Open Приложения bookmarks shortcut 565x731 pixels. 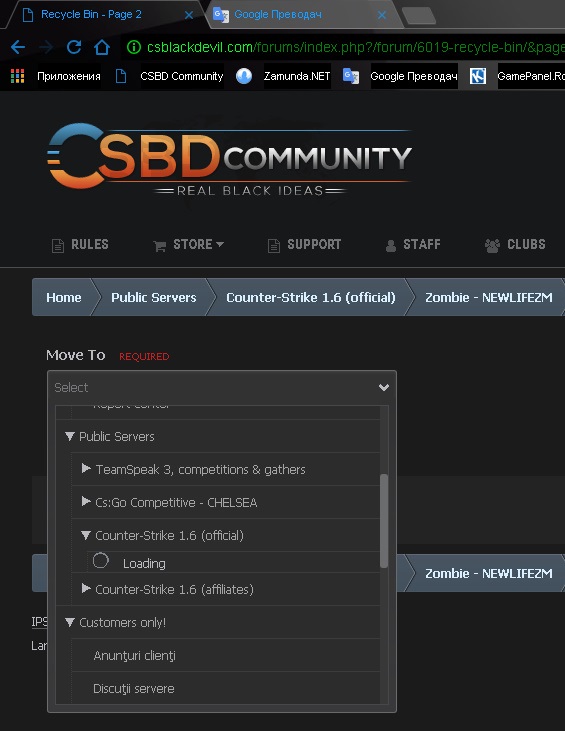[69, 76]
